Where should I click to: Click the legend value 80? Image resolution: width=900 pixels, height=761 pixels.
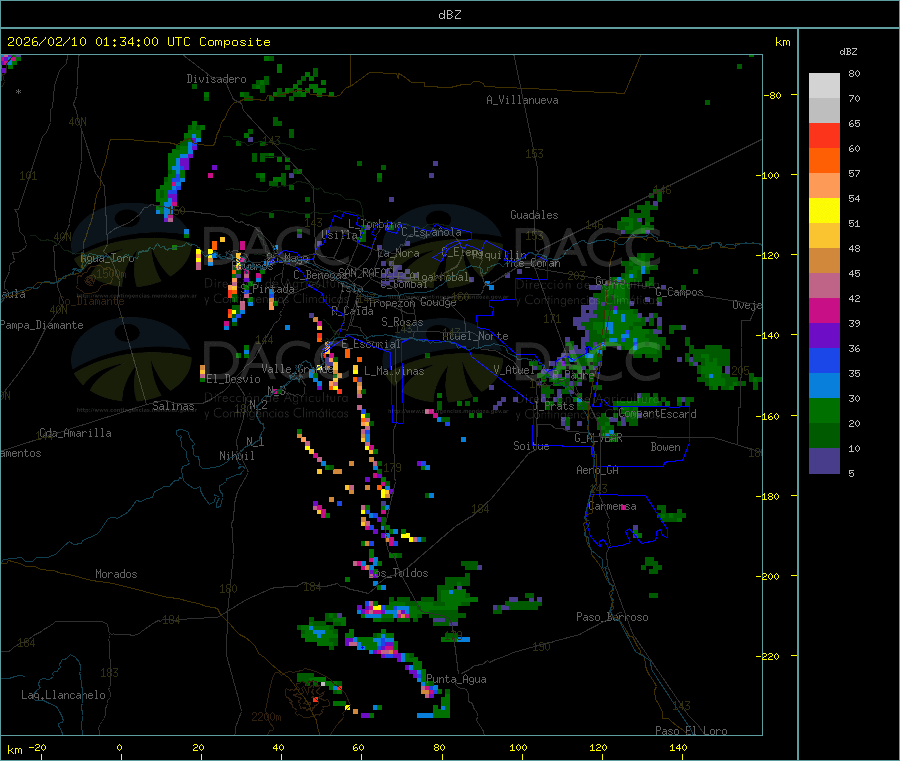[x=854, y=73]
